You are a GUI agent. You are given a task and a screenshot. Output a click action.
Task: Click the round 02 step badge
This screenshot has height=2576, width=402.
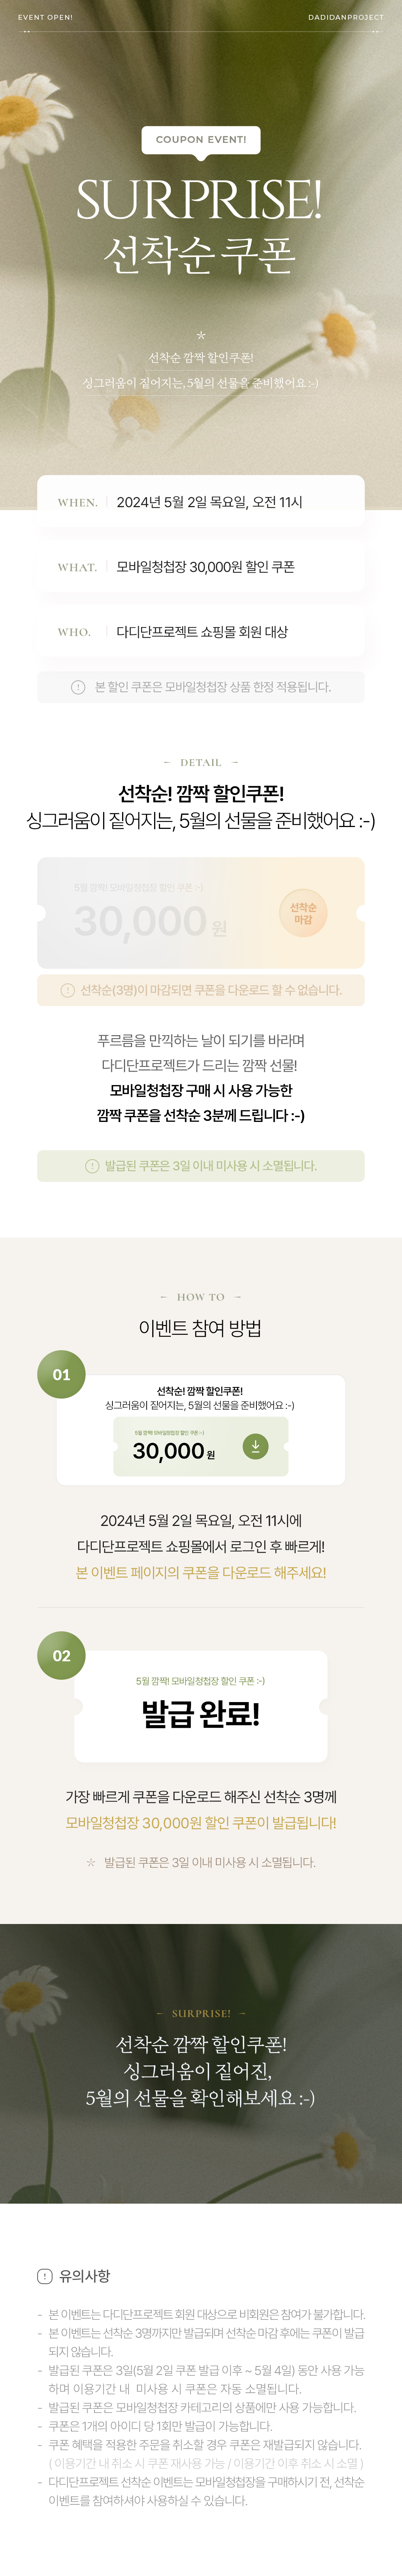pos(61,1655)
